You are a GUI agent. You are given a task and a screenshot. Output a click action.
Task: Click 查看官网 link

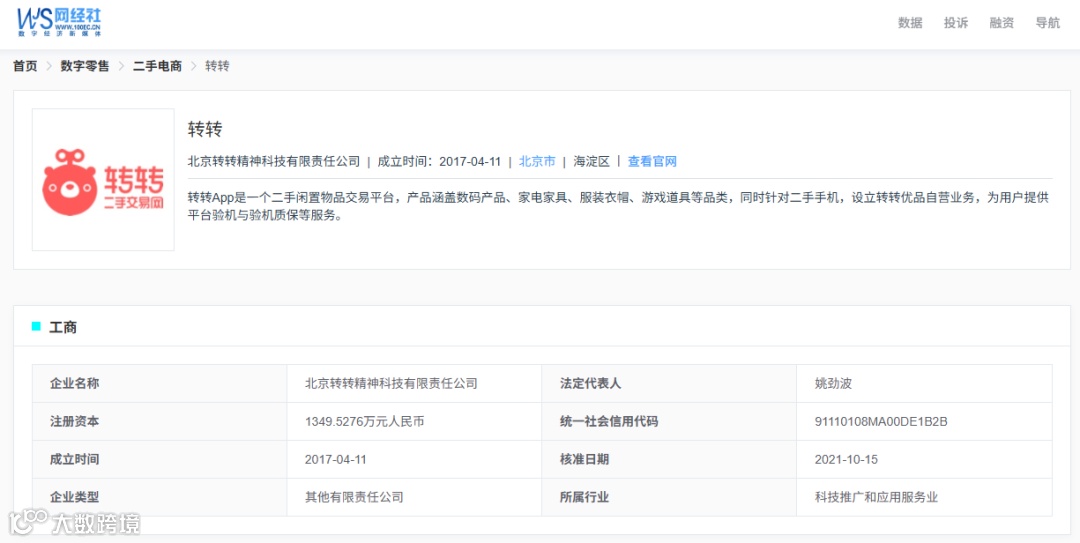[652, 162]
